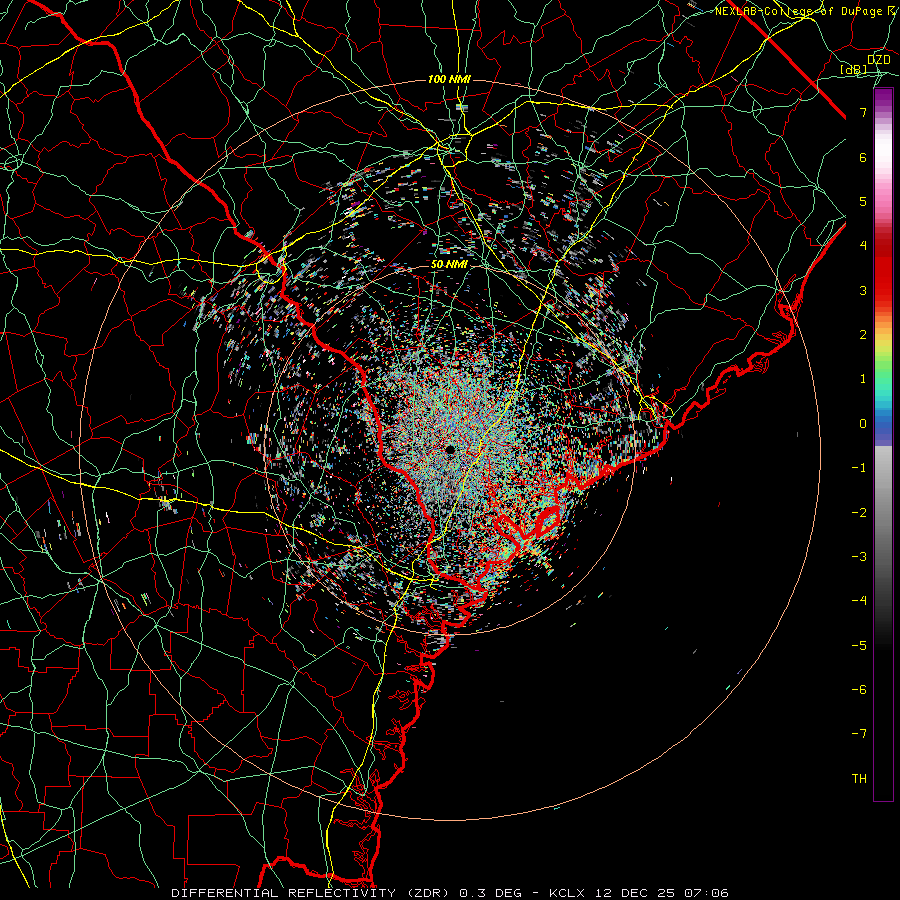The width and height of the screenshot is (900, 900).
Task: Click the "-5" value on the dB scale
Action: (x=859, y=645)
